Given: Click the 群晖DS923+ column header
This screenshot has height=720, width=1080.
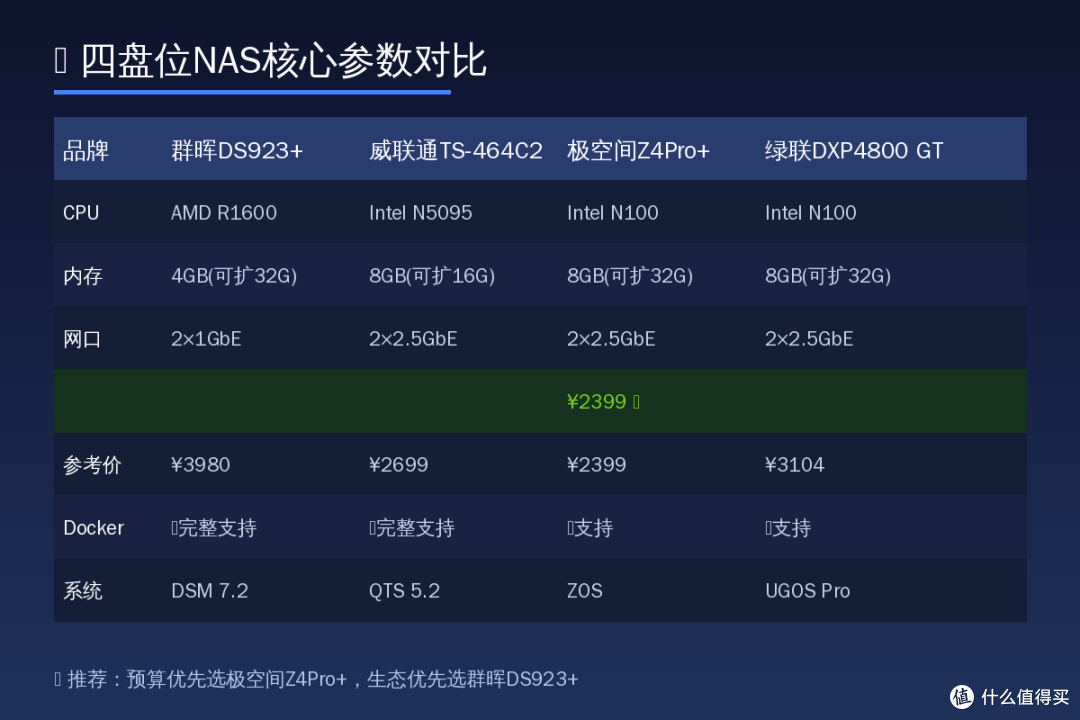Looking at the screenshot, I should pos(237,150).
